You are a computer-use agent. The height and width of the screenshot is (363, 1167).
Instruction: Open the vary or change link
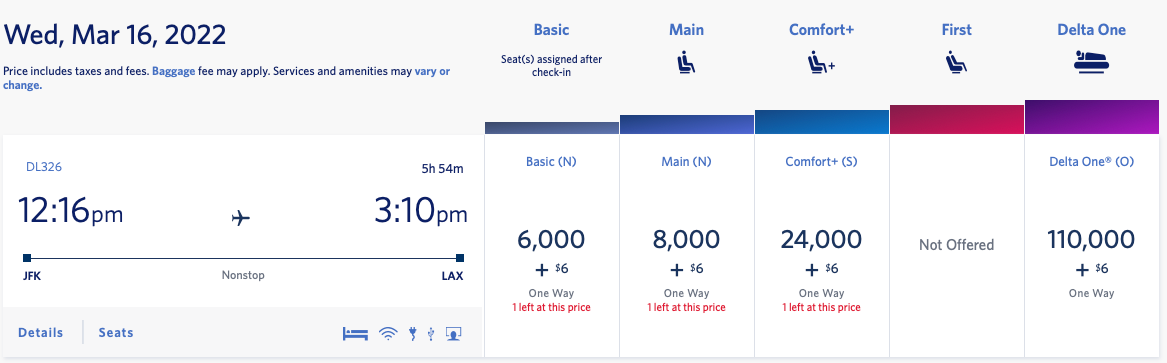227,79
